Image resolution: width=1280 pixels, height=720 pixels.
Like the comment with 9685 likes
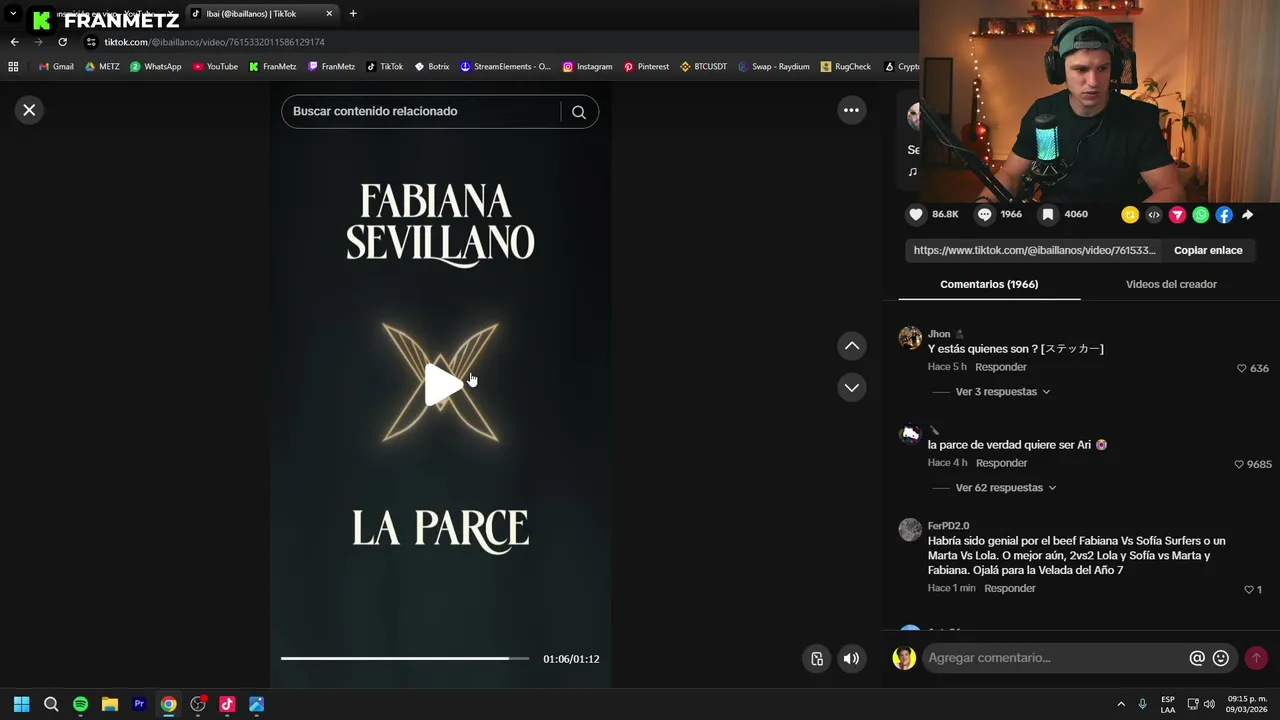click(x=1239, y=464)
